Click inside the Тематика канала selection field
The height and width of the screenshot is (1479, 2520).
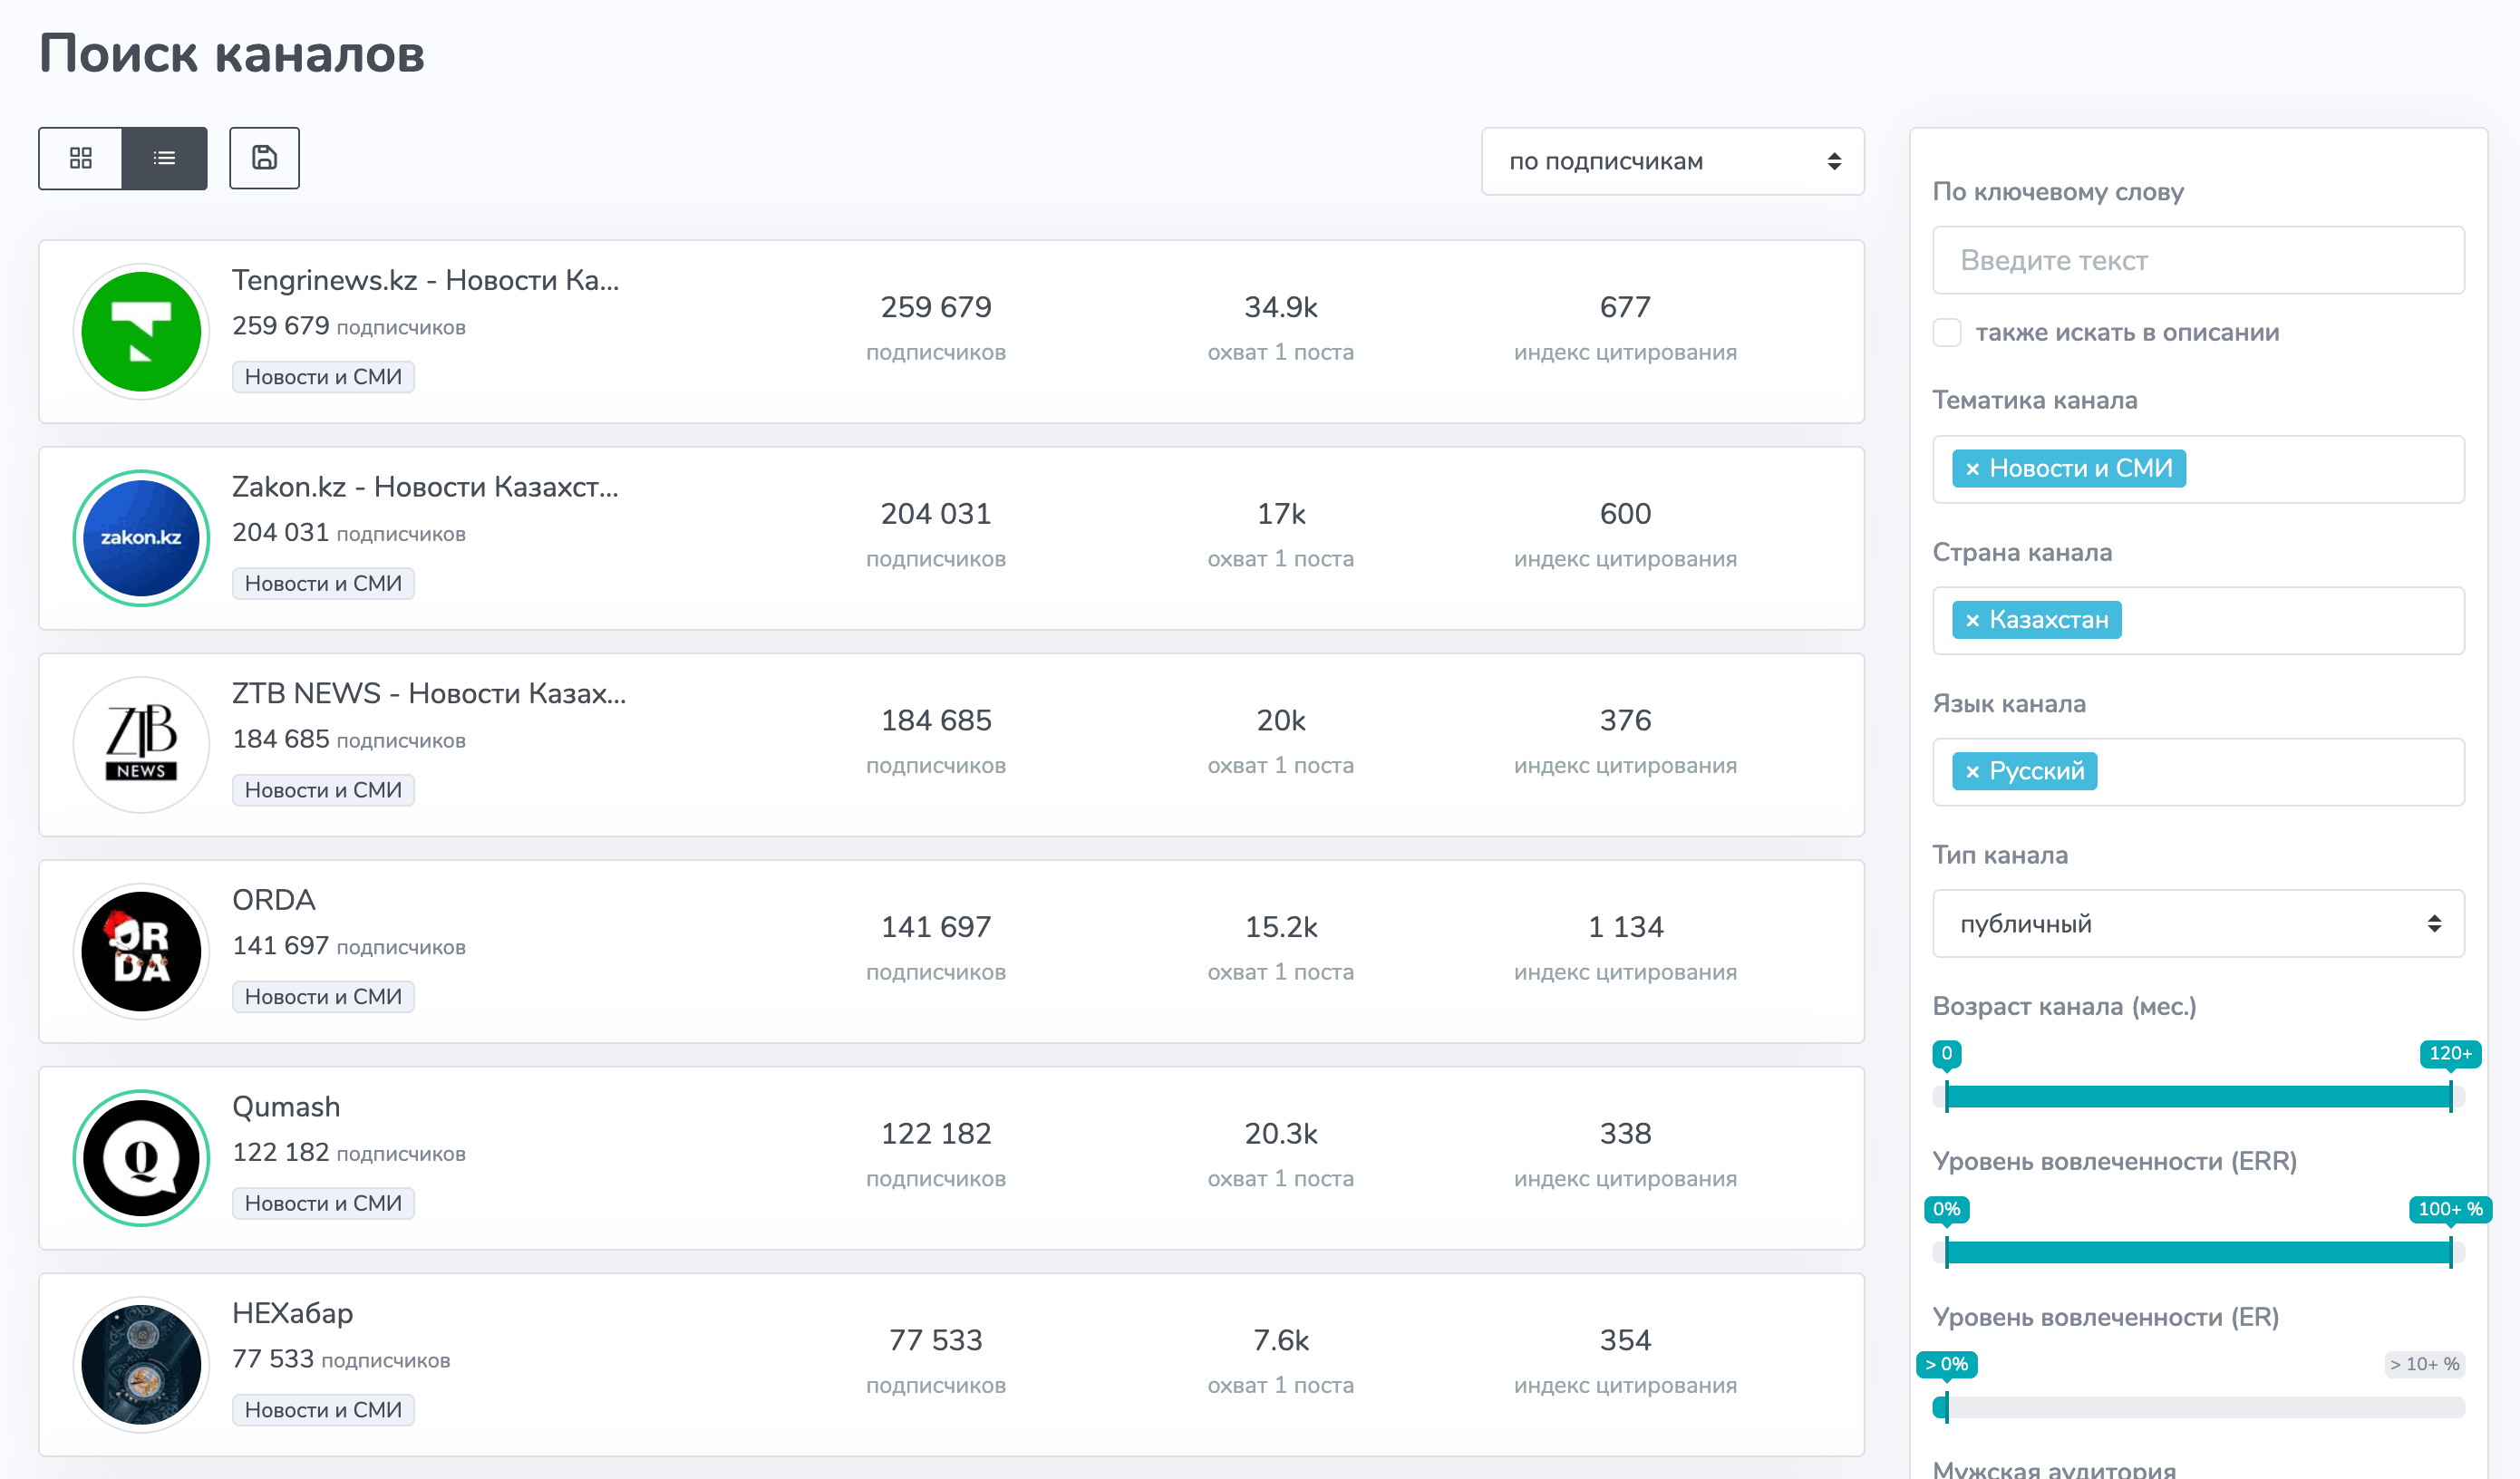[2198, 469]
